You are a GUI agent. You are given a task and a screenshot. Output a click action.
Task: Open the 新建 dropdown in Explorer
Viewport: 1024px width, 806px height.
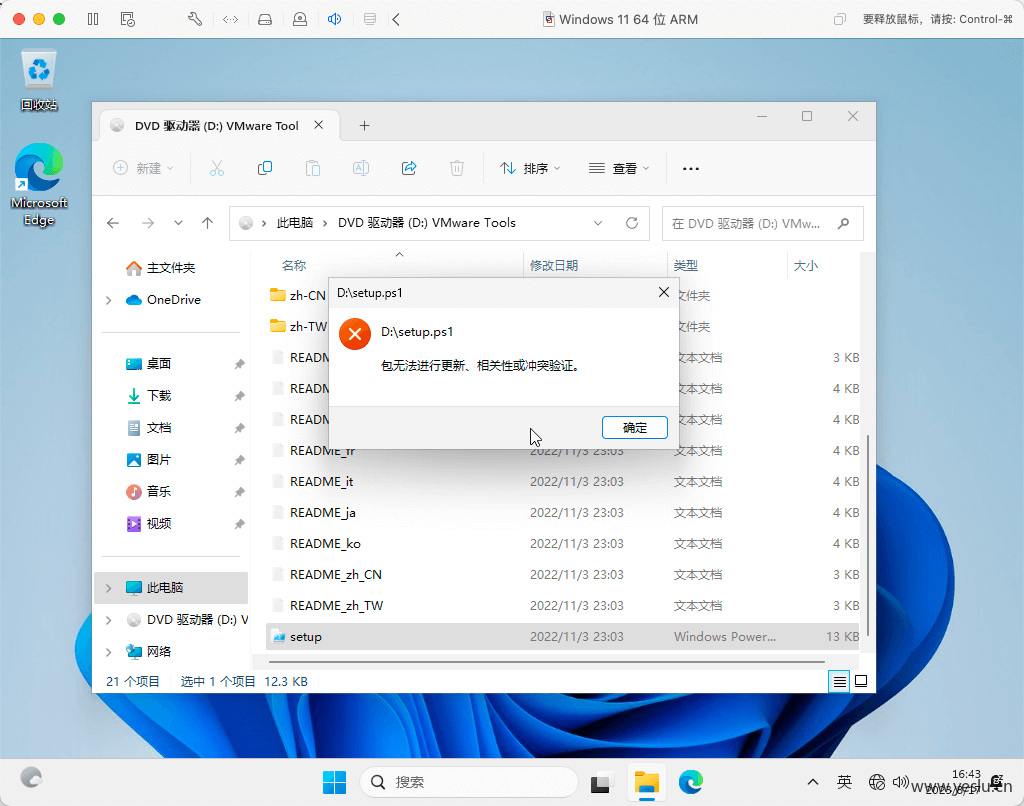click(x=144, y=169)
